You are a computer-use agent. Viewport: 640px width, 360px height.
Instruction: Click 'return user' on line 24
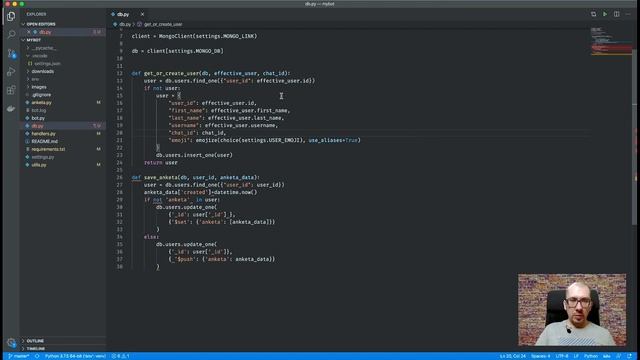pos(160,162)
